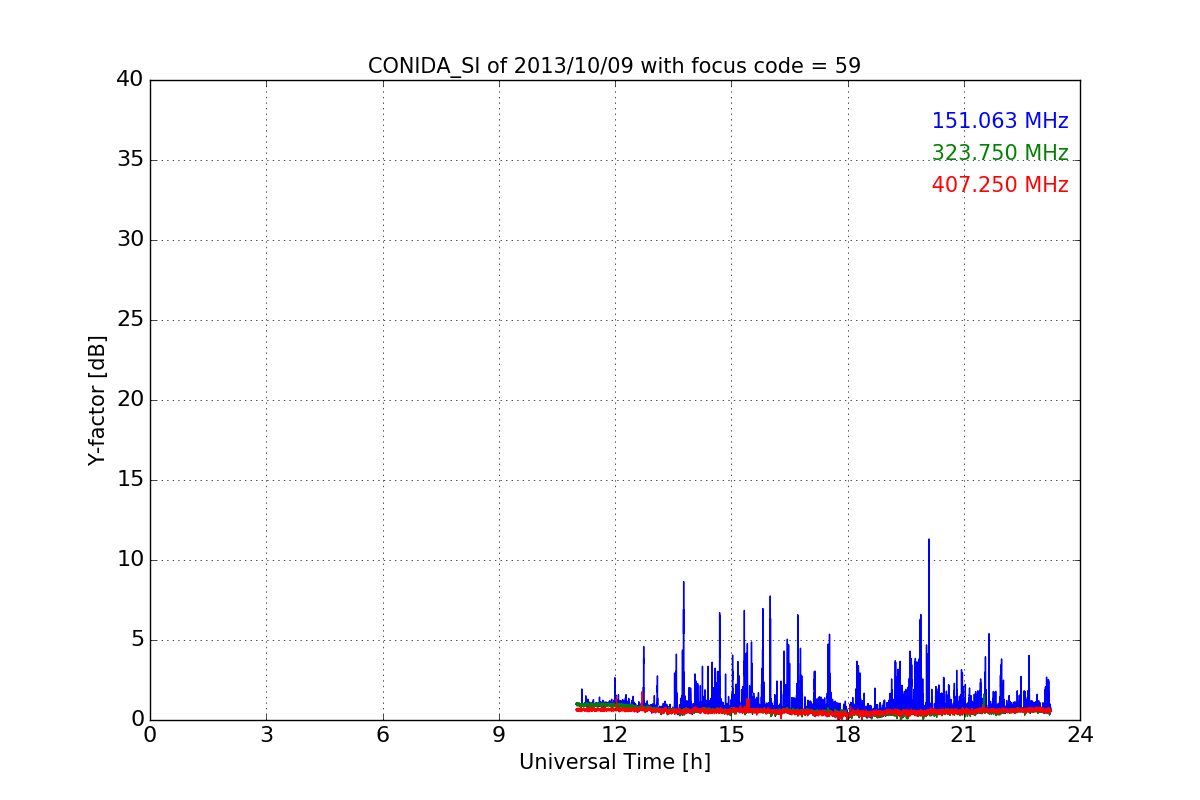Click the x-axis tick label 24
This screenshot has height=800, width=1200.
(1080, 735)
